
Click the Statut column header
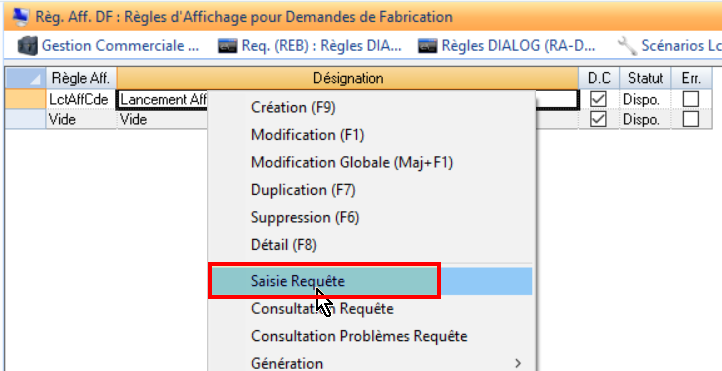click(645, 78)
